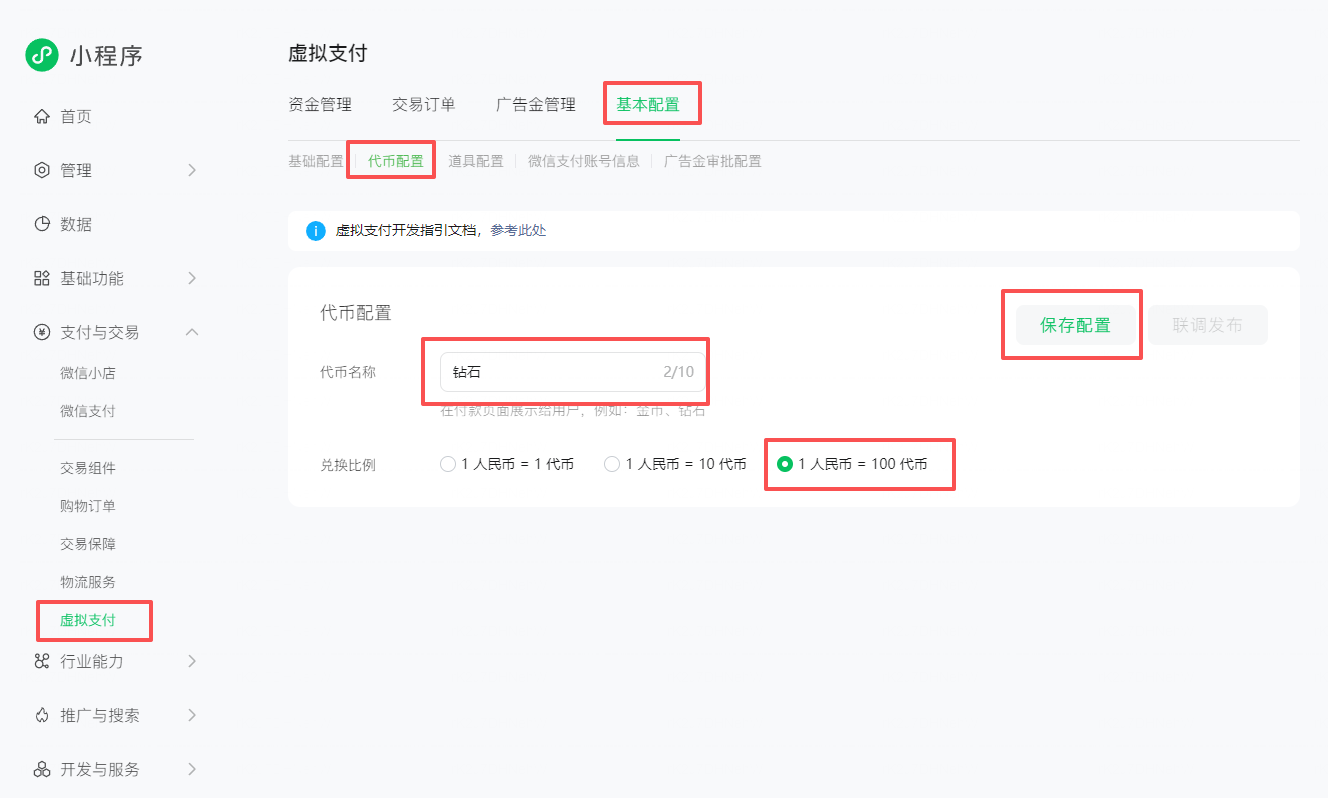Expand the 行业能力 menu chevron
1328x798 pixels.
[x=192, y=662]
